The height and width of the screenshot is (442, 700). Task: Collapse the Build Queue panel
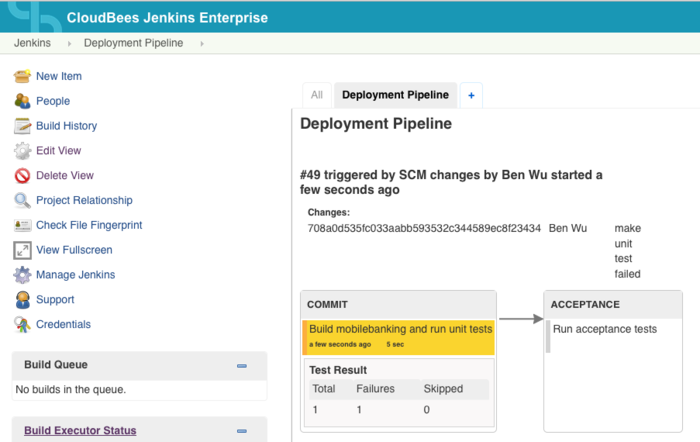[x=242, y=366]
